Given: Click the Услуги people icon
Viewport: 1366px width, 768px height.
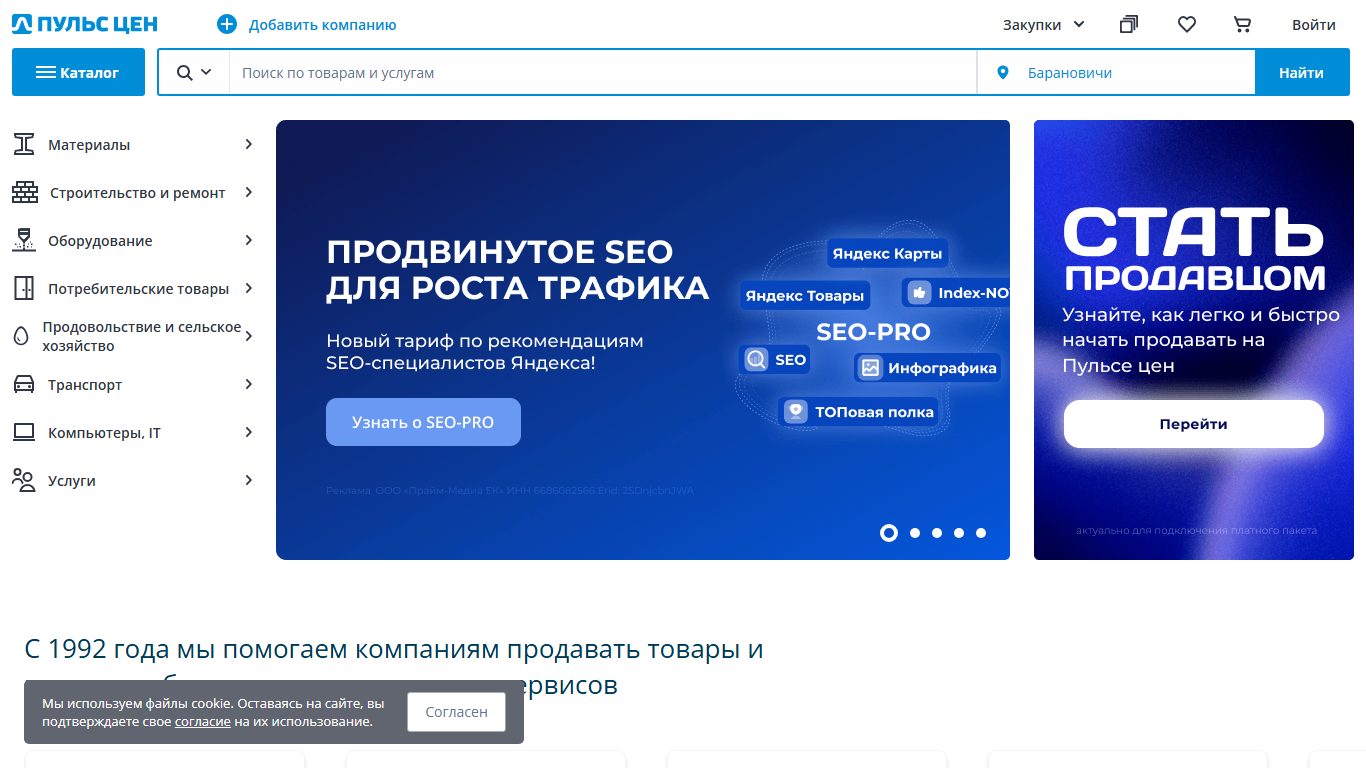Looking at the screenshot, I should [x=24, y=480].
